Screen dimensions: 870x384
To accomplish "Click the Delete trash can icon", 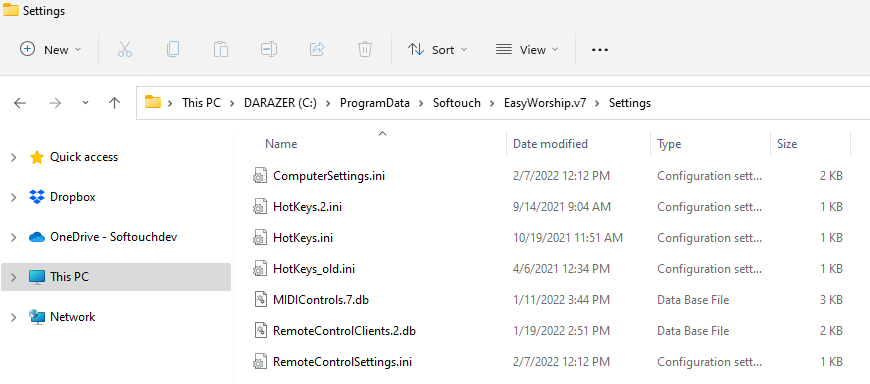I will click(x=365, y=49).
